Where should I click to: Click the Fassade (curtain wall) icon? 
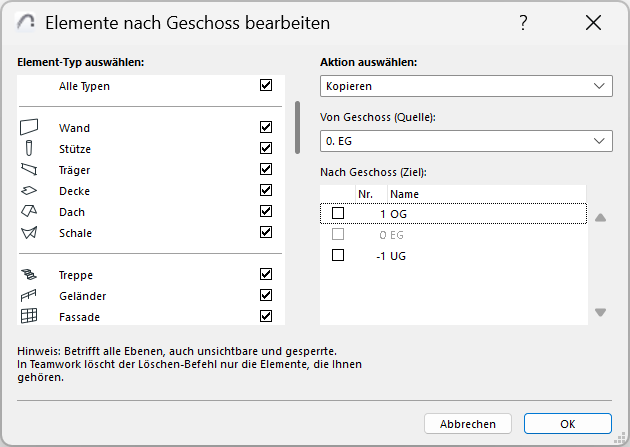pyautogui.click(x=29, y=316)
